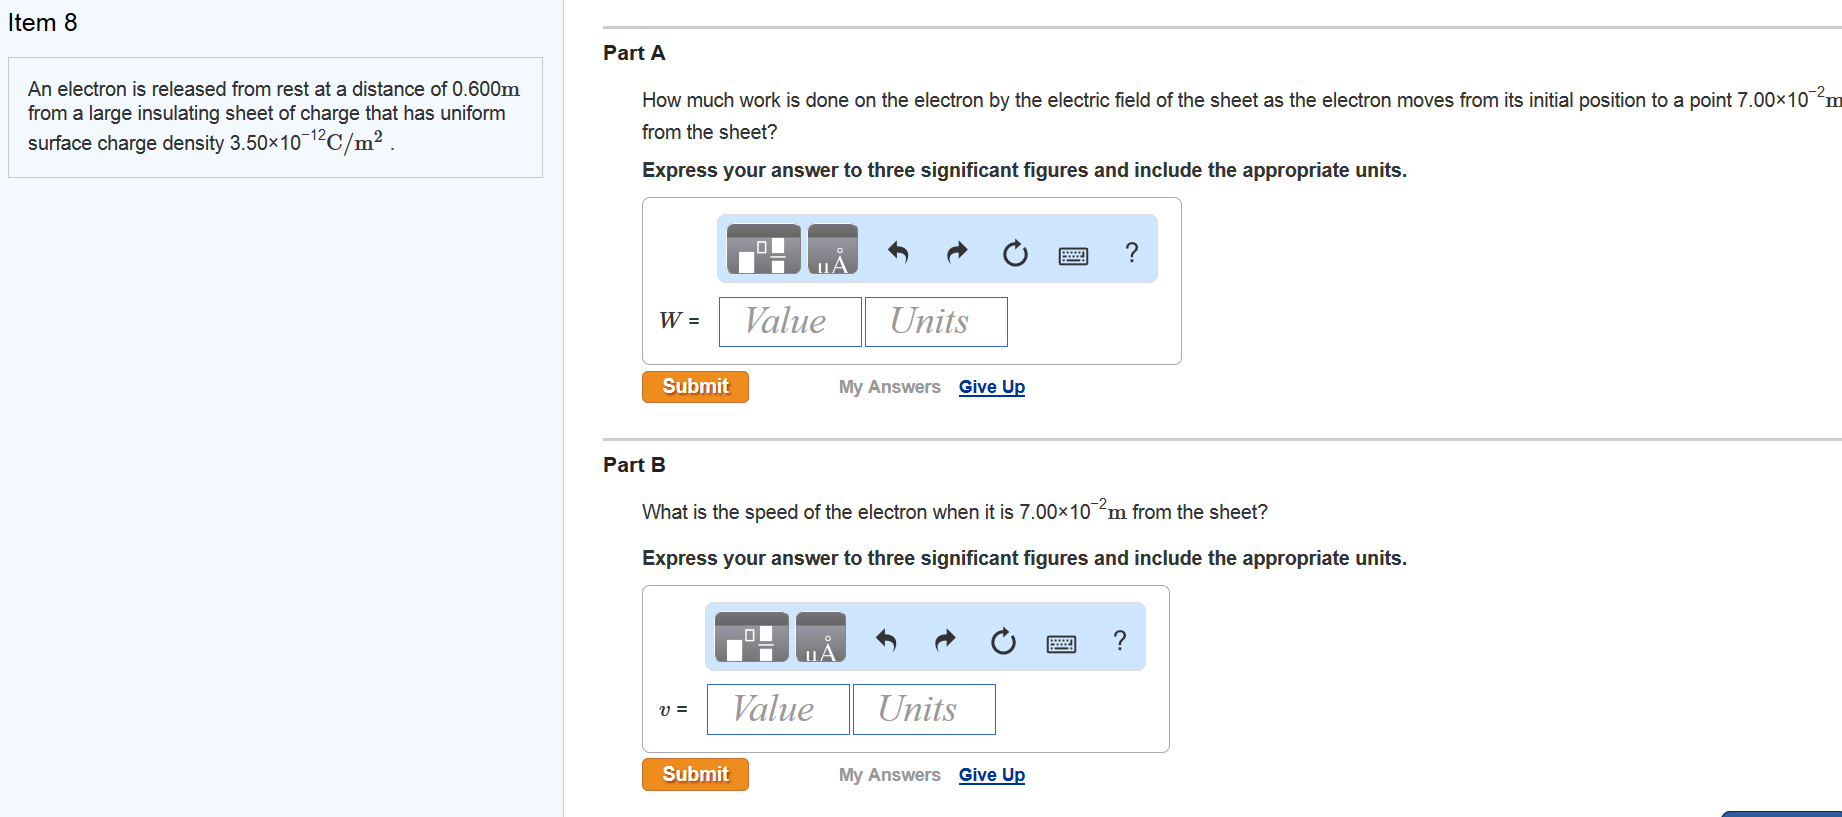Show keyboard shortcuts in Part B toolbar

click(1061, 644)
